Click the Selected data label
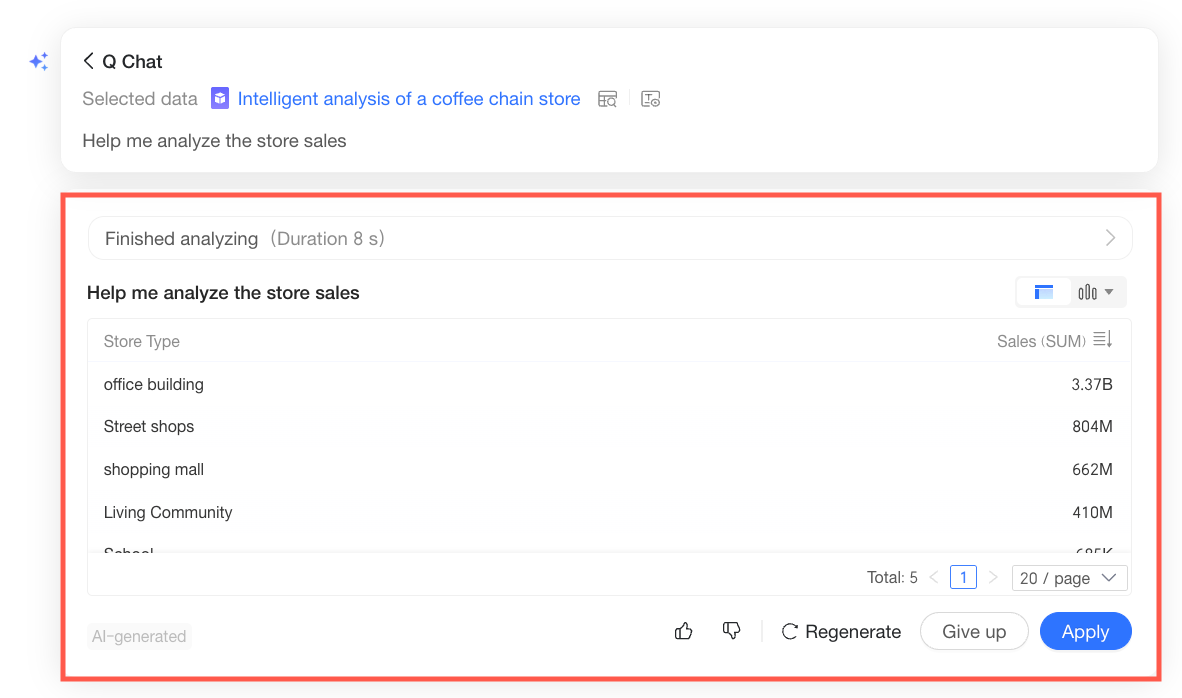1182x698 pixels. tap(139, 99)
